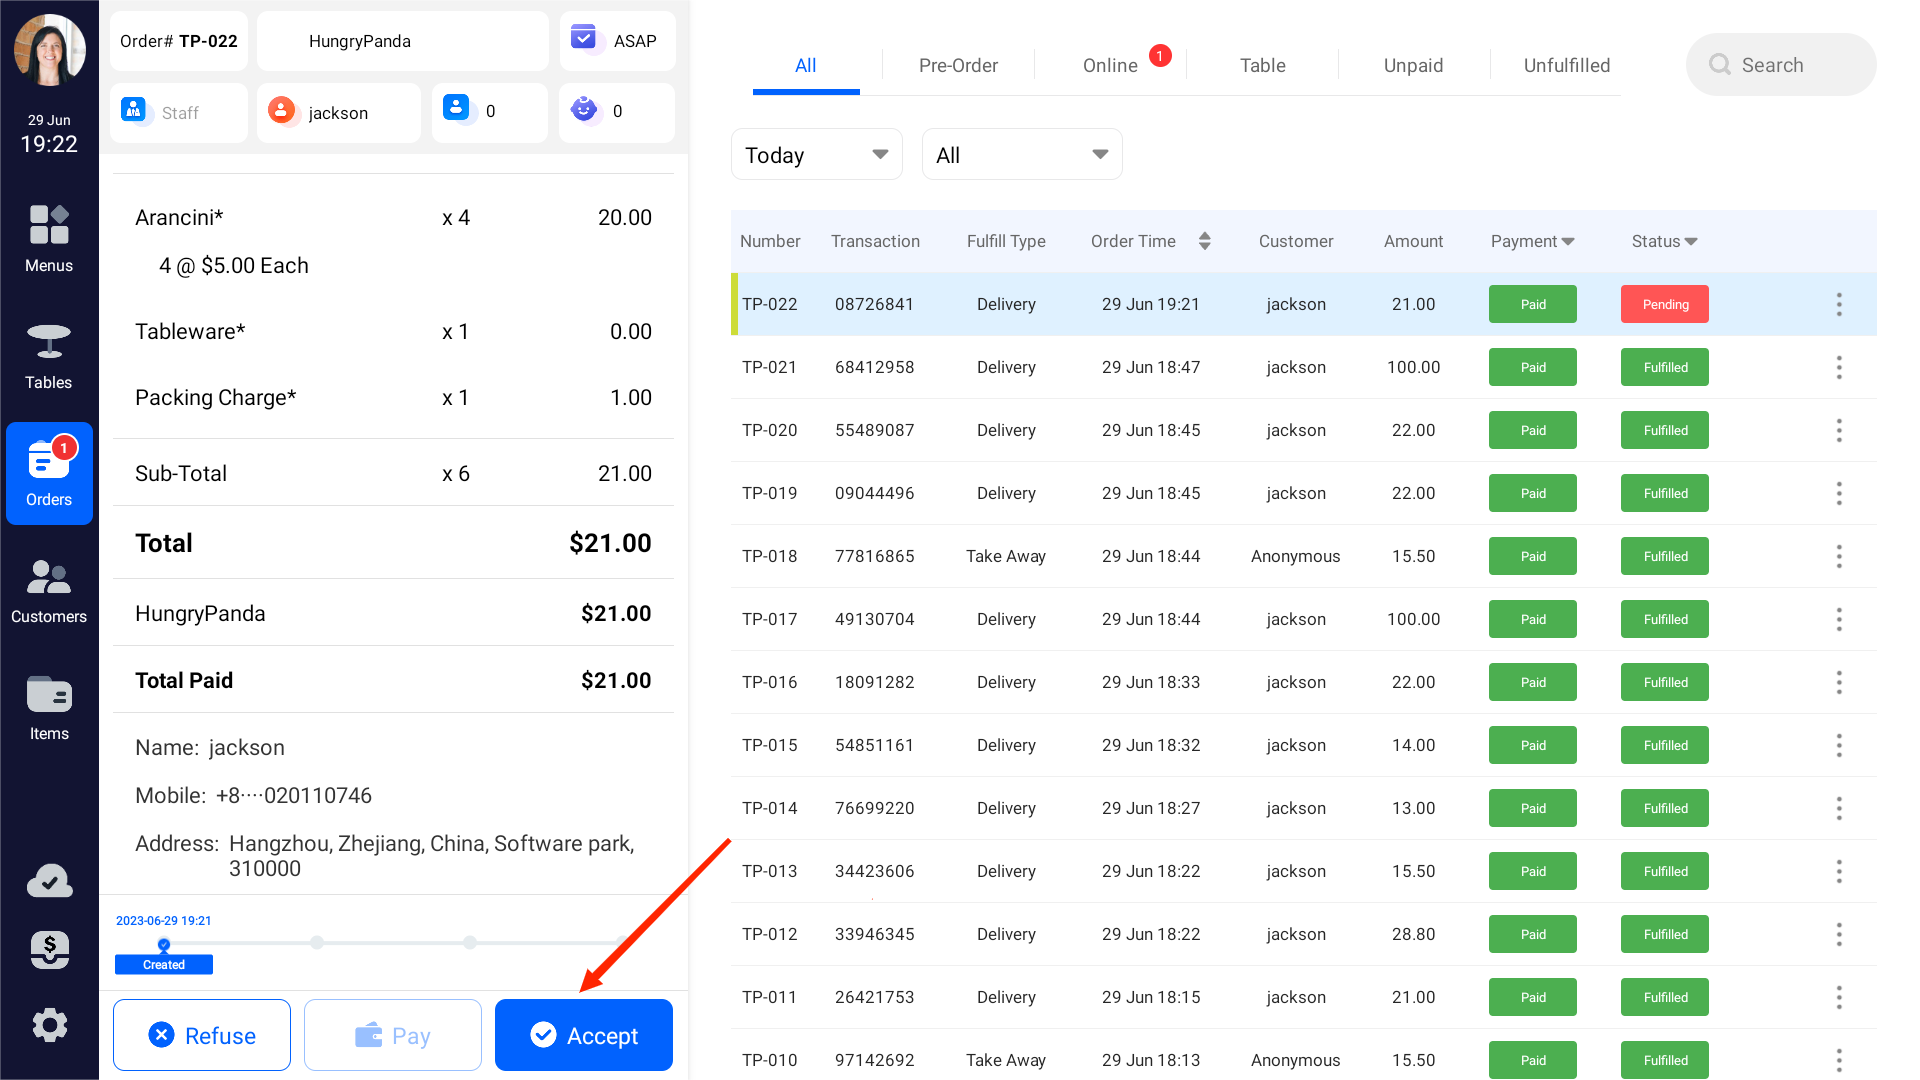Open the Customers section in sidebar
1920x1080 pixels.
pos(49,590)
